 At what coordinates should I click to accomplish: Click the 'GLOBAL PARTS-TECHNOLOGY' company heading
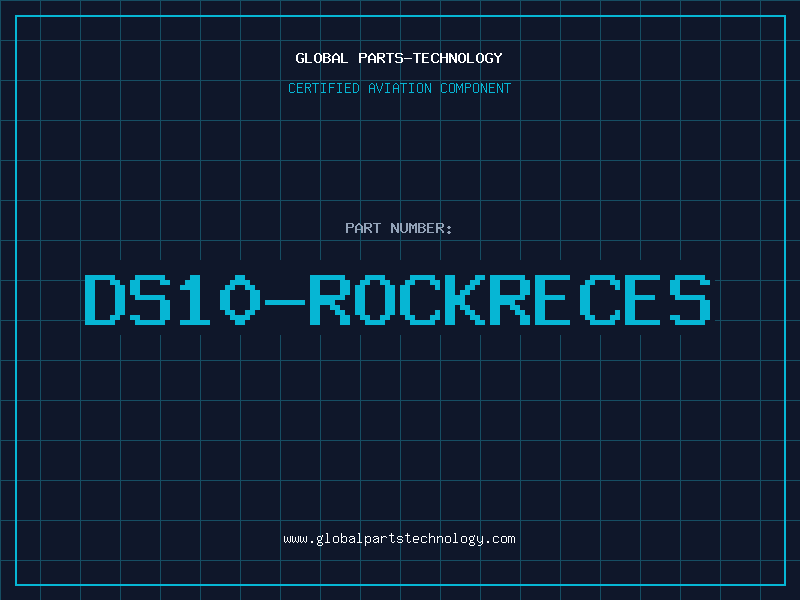point(399,59)
